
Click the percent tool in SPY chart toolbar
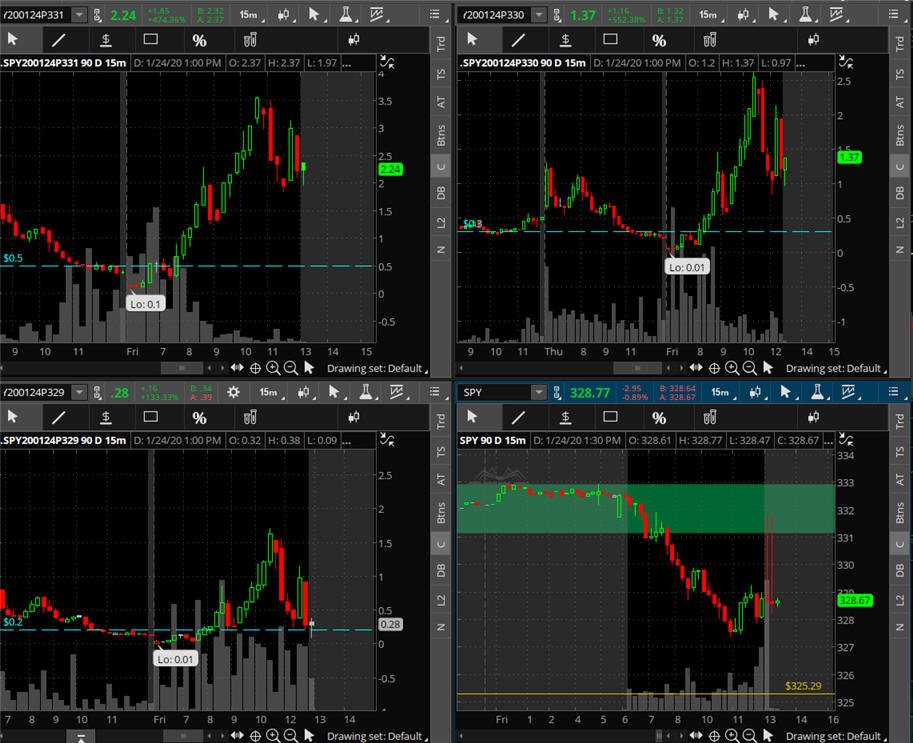tap(659, 418)
